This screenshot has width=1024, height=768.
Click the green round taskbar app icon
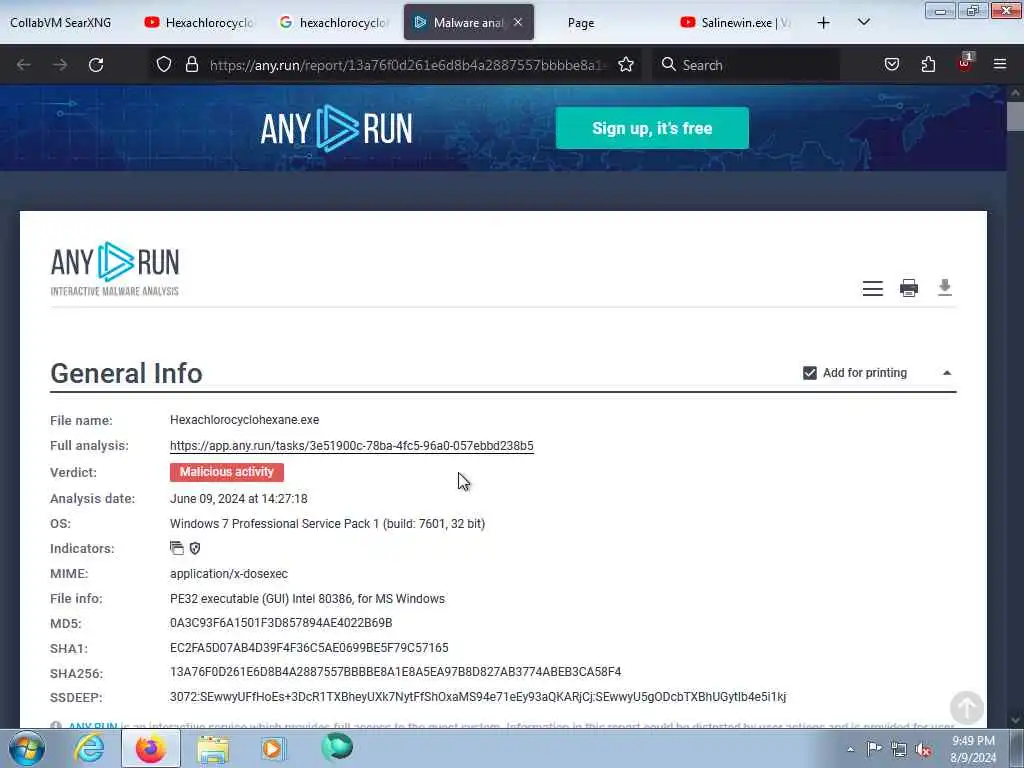337,747
